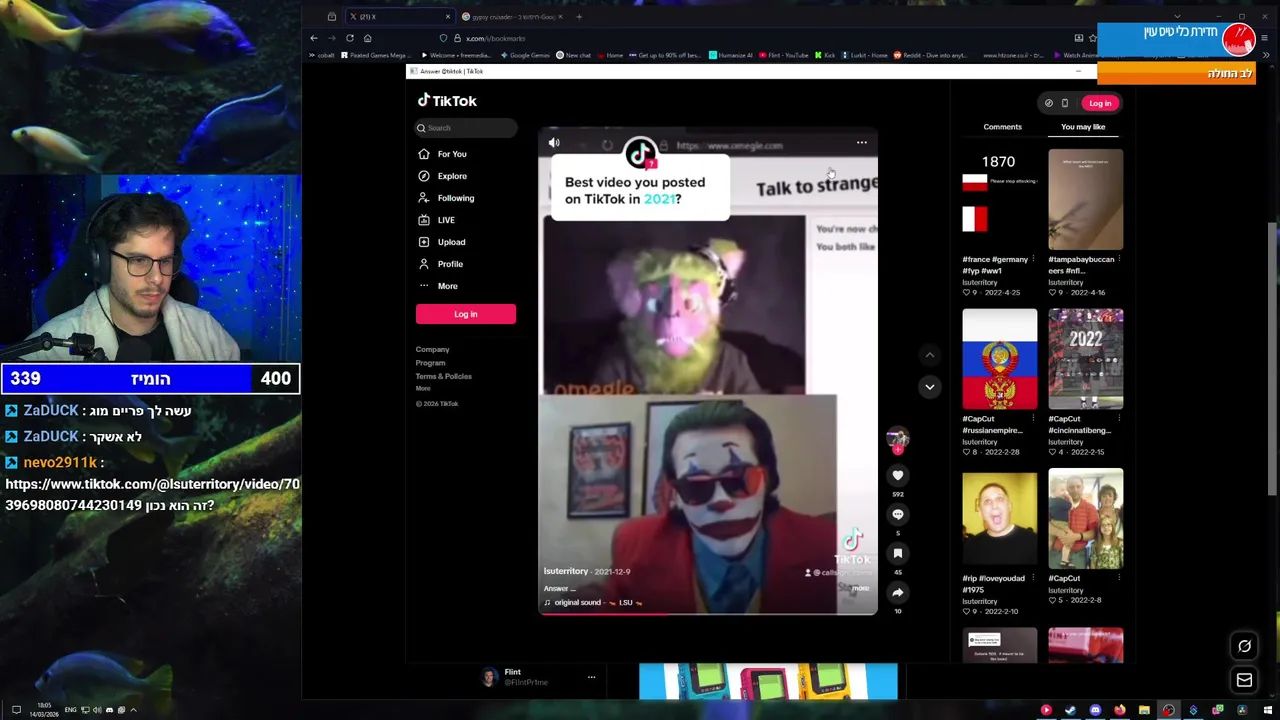This screenshot has height=720, width=1280.
Task: Open the 2022 cincinnatibengals video thumbnail
Action: 1085,359
